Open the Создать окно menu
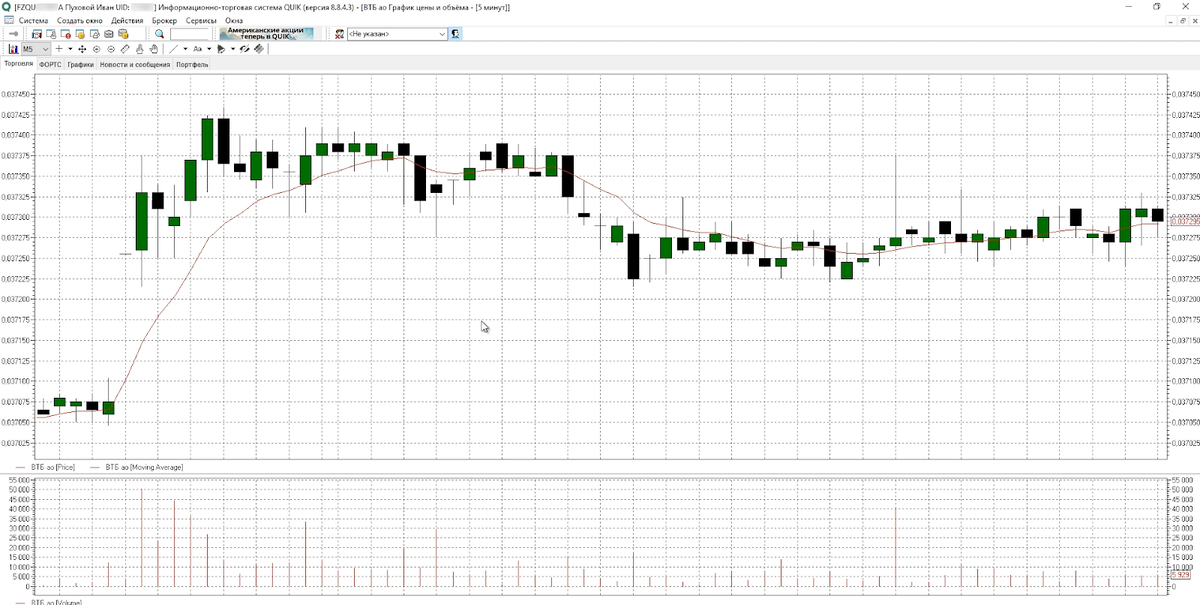This screenshot has height=605, width=1200. coord(79,20)
